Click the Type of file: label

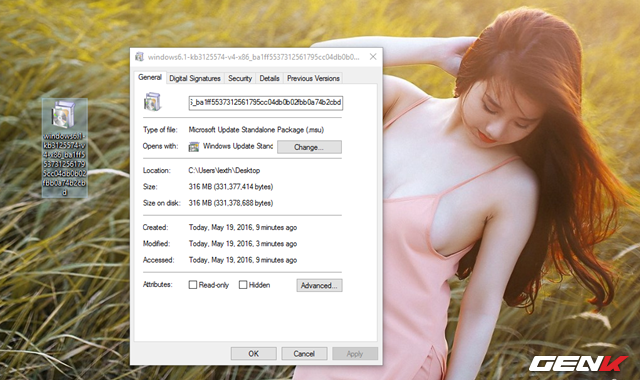click(x=160, y=130)
